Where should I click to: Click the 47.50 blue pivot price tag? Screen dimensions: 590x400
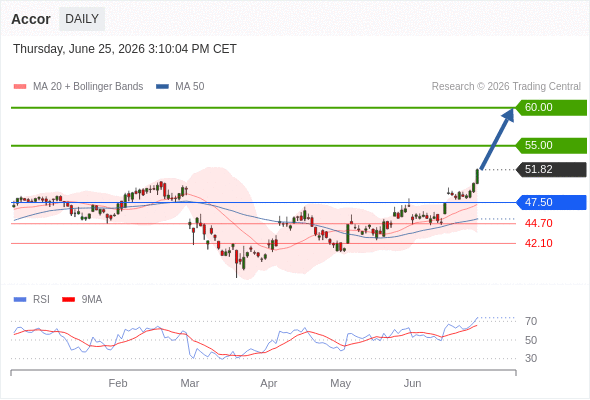coord(550,202)
